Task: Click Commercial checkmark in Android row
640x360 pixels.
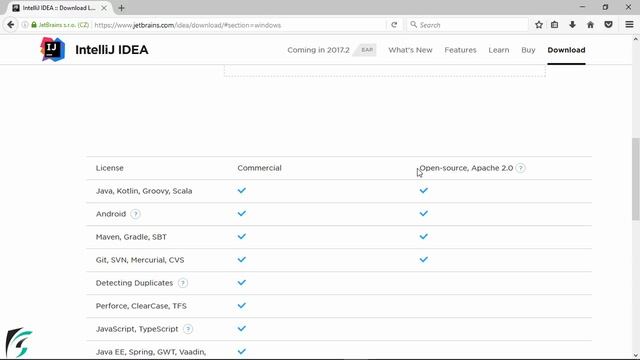Action: coord(242,213)
